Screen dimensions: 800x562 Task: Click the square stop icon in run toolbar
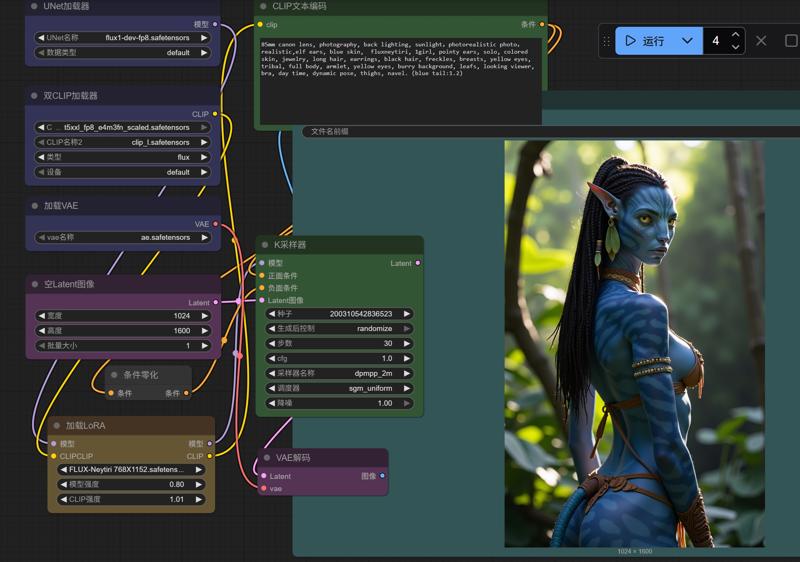coord(791,41)
